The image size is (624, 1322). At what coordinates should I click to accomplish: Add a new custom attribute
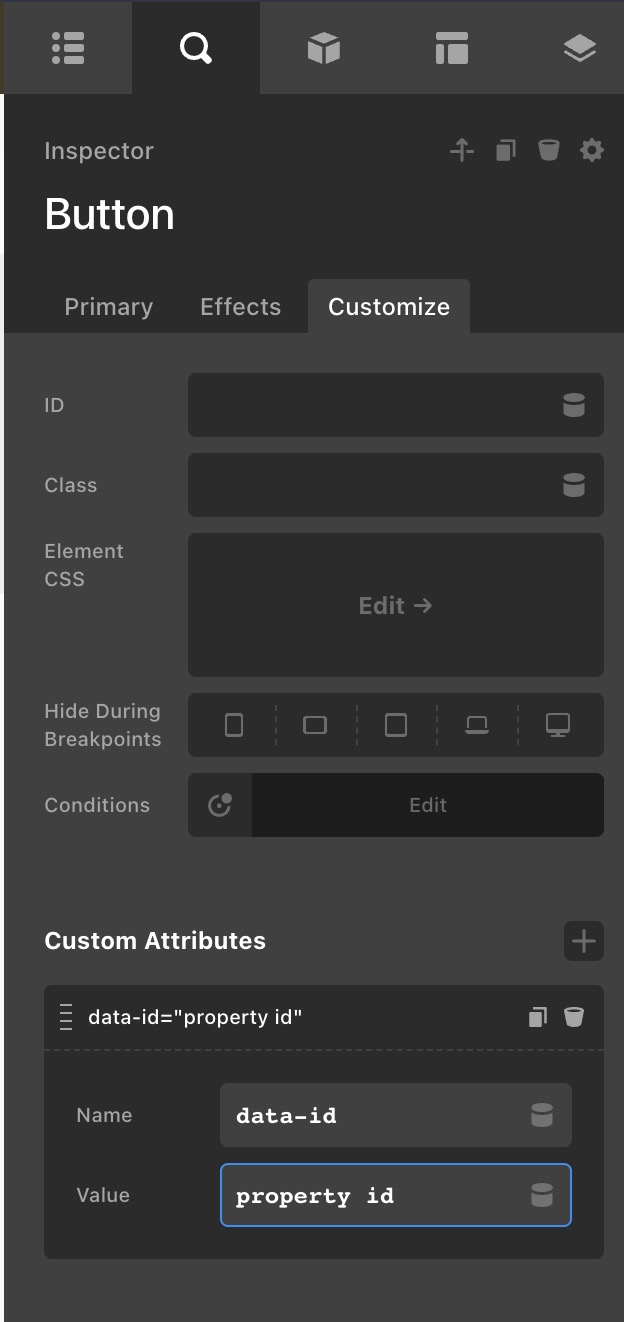tap(584, 941)
